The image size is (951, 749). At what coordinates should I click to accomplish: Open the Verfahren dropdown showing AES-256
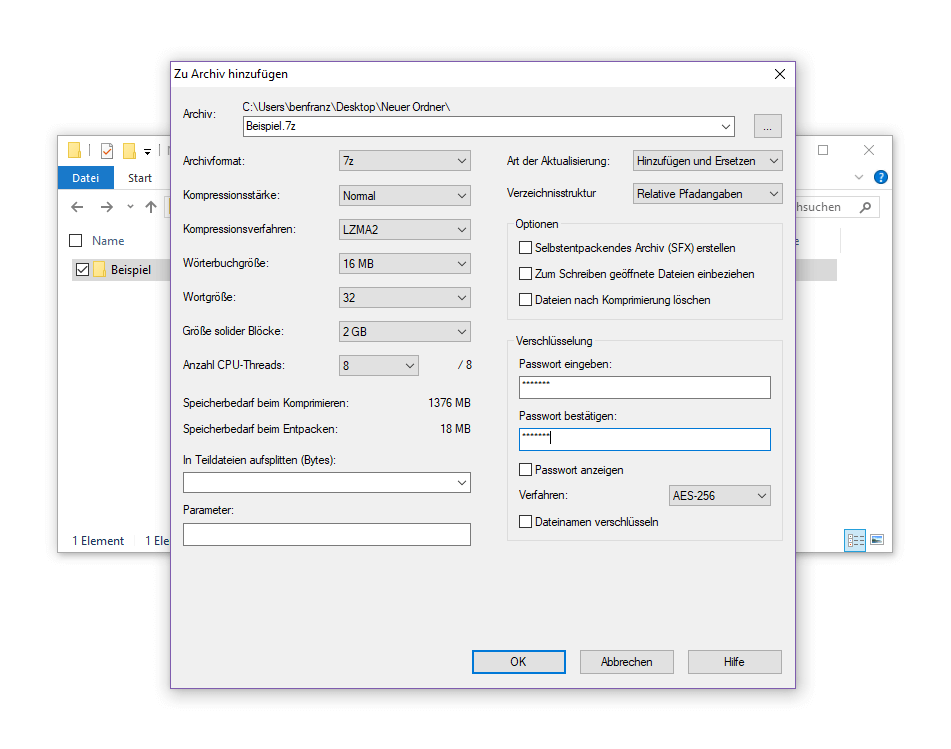719,495
